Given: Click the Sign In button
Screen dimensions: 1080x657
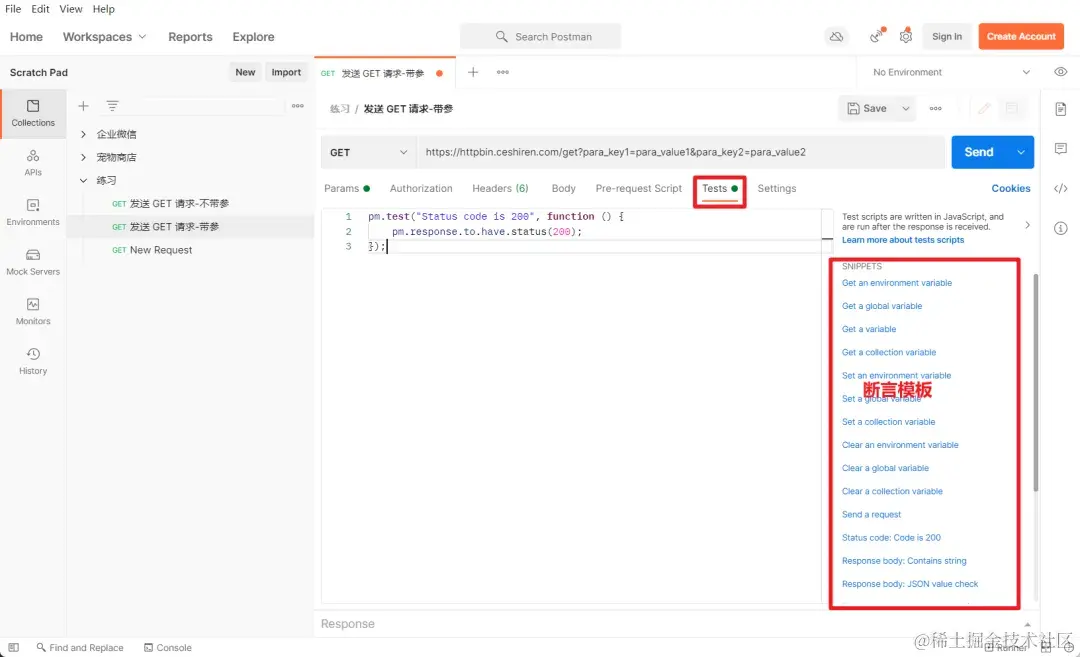Looking at the screenshot, I should click(947, 36).
